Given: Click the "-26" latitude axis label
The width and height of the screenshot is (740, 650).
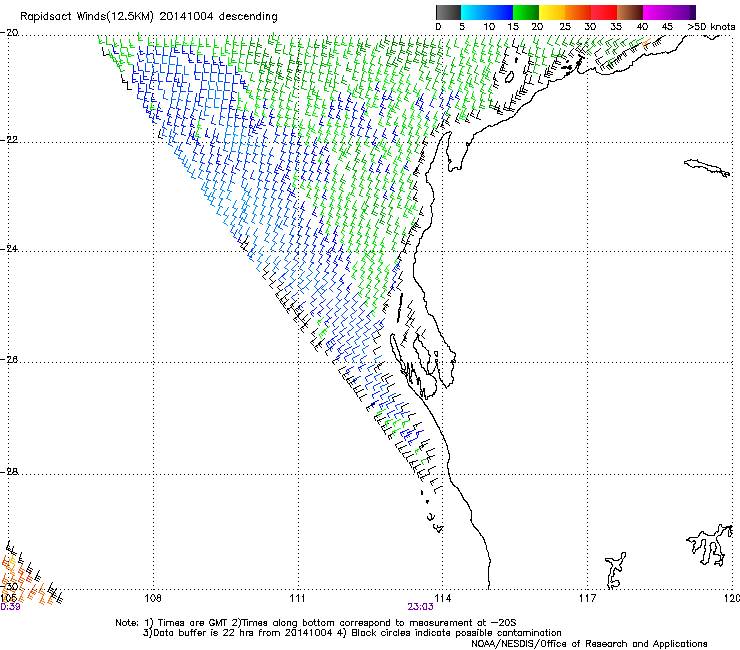Looking at the screenshot, I should (x=9, y=359).
